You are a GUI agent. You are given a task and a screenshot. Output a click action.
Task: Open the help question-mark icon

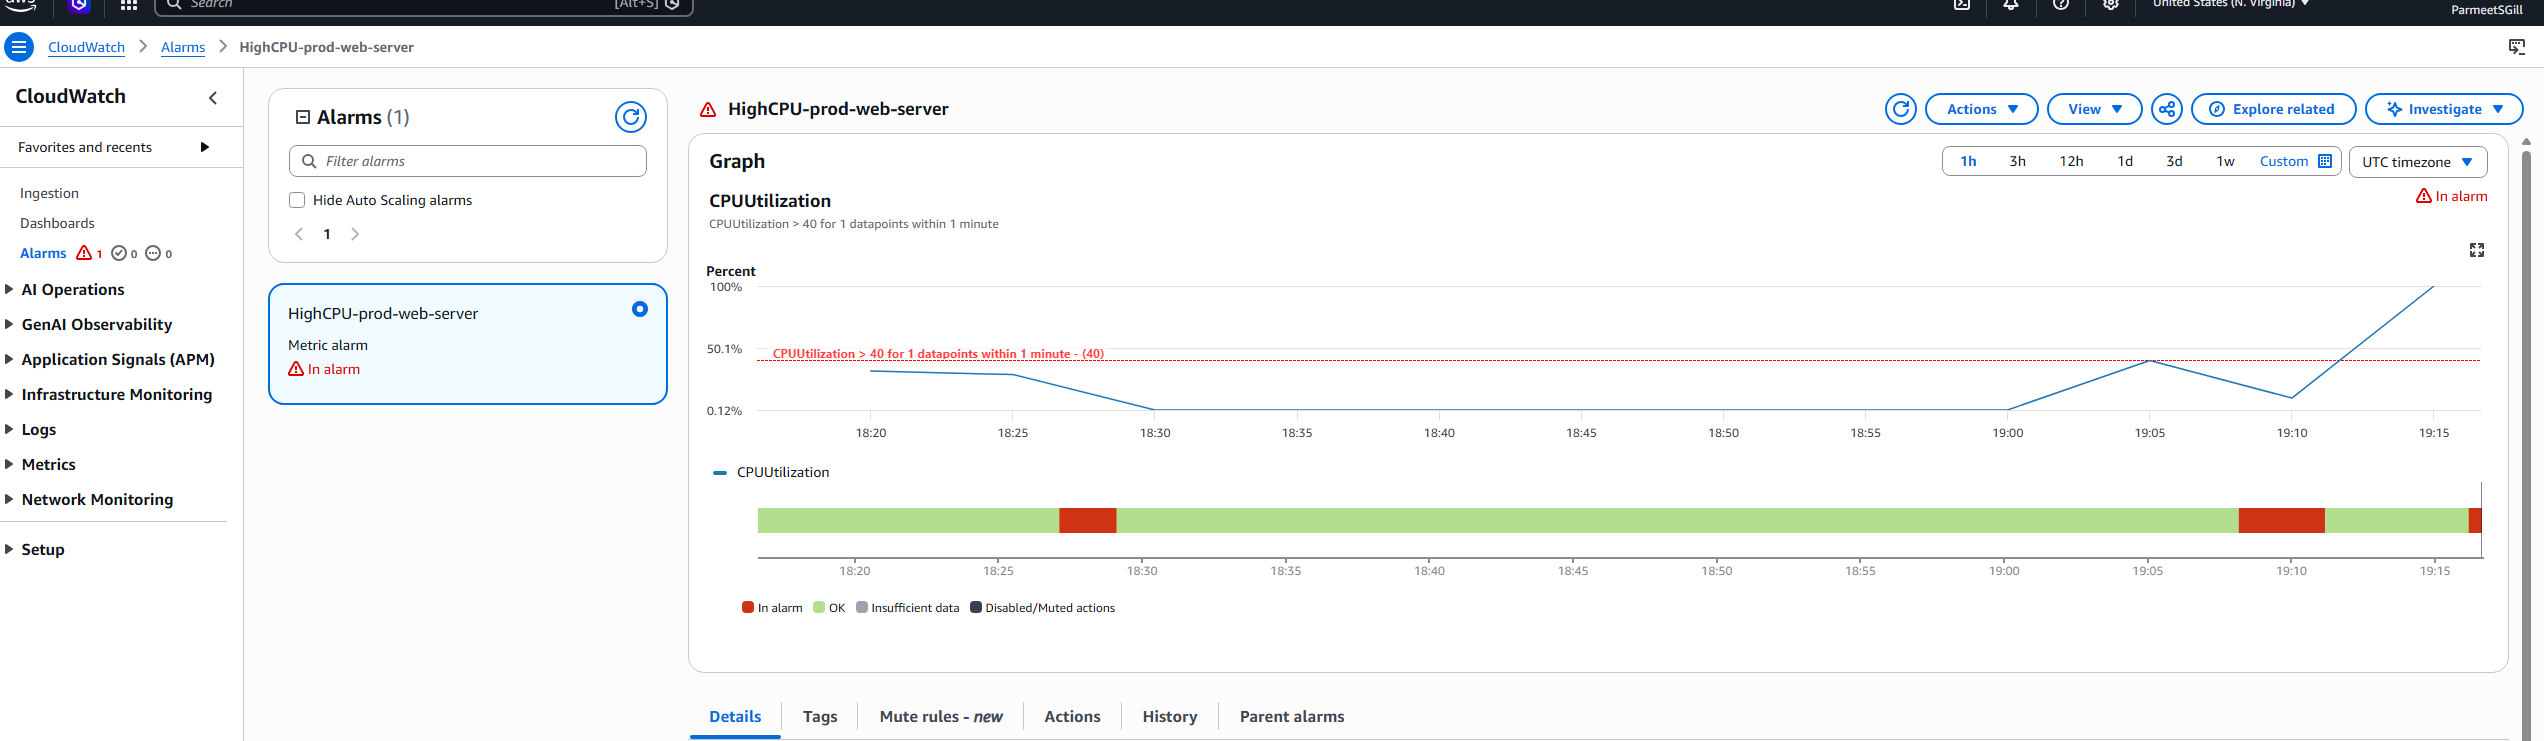tap(2061, 5)
